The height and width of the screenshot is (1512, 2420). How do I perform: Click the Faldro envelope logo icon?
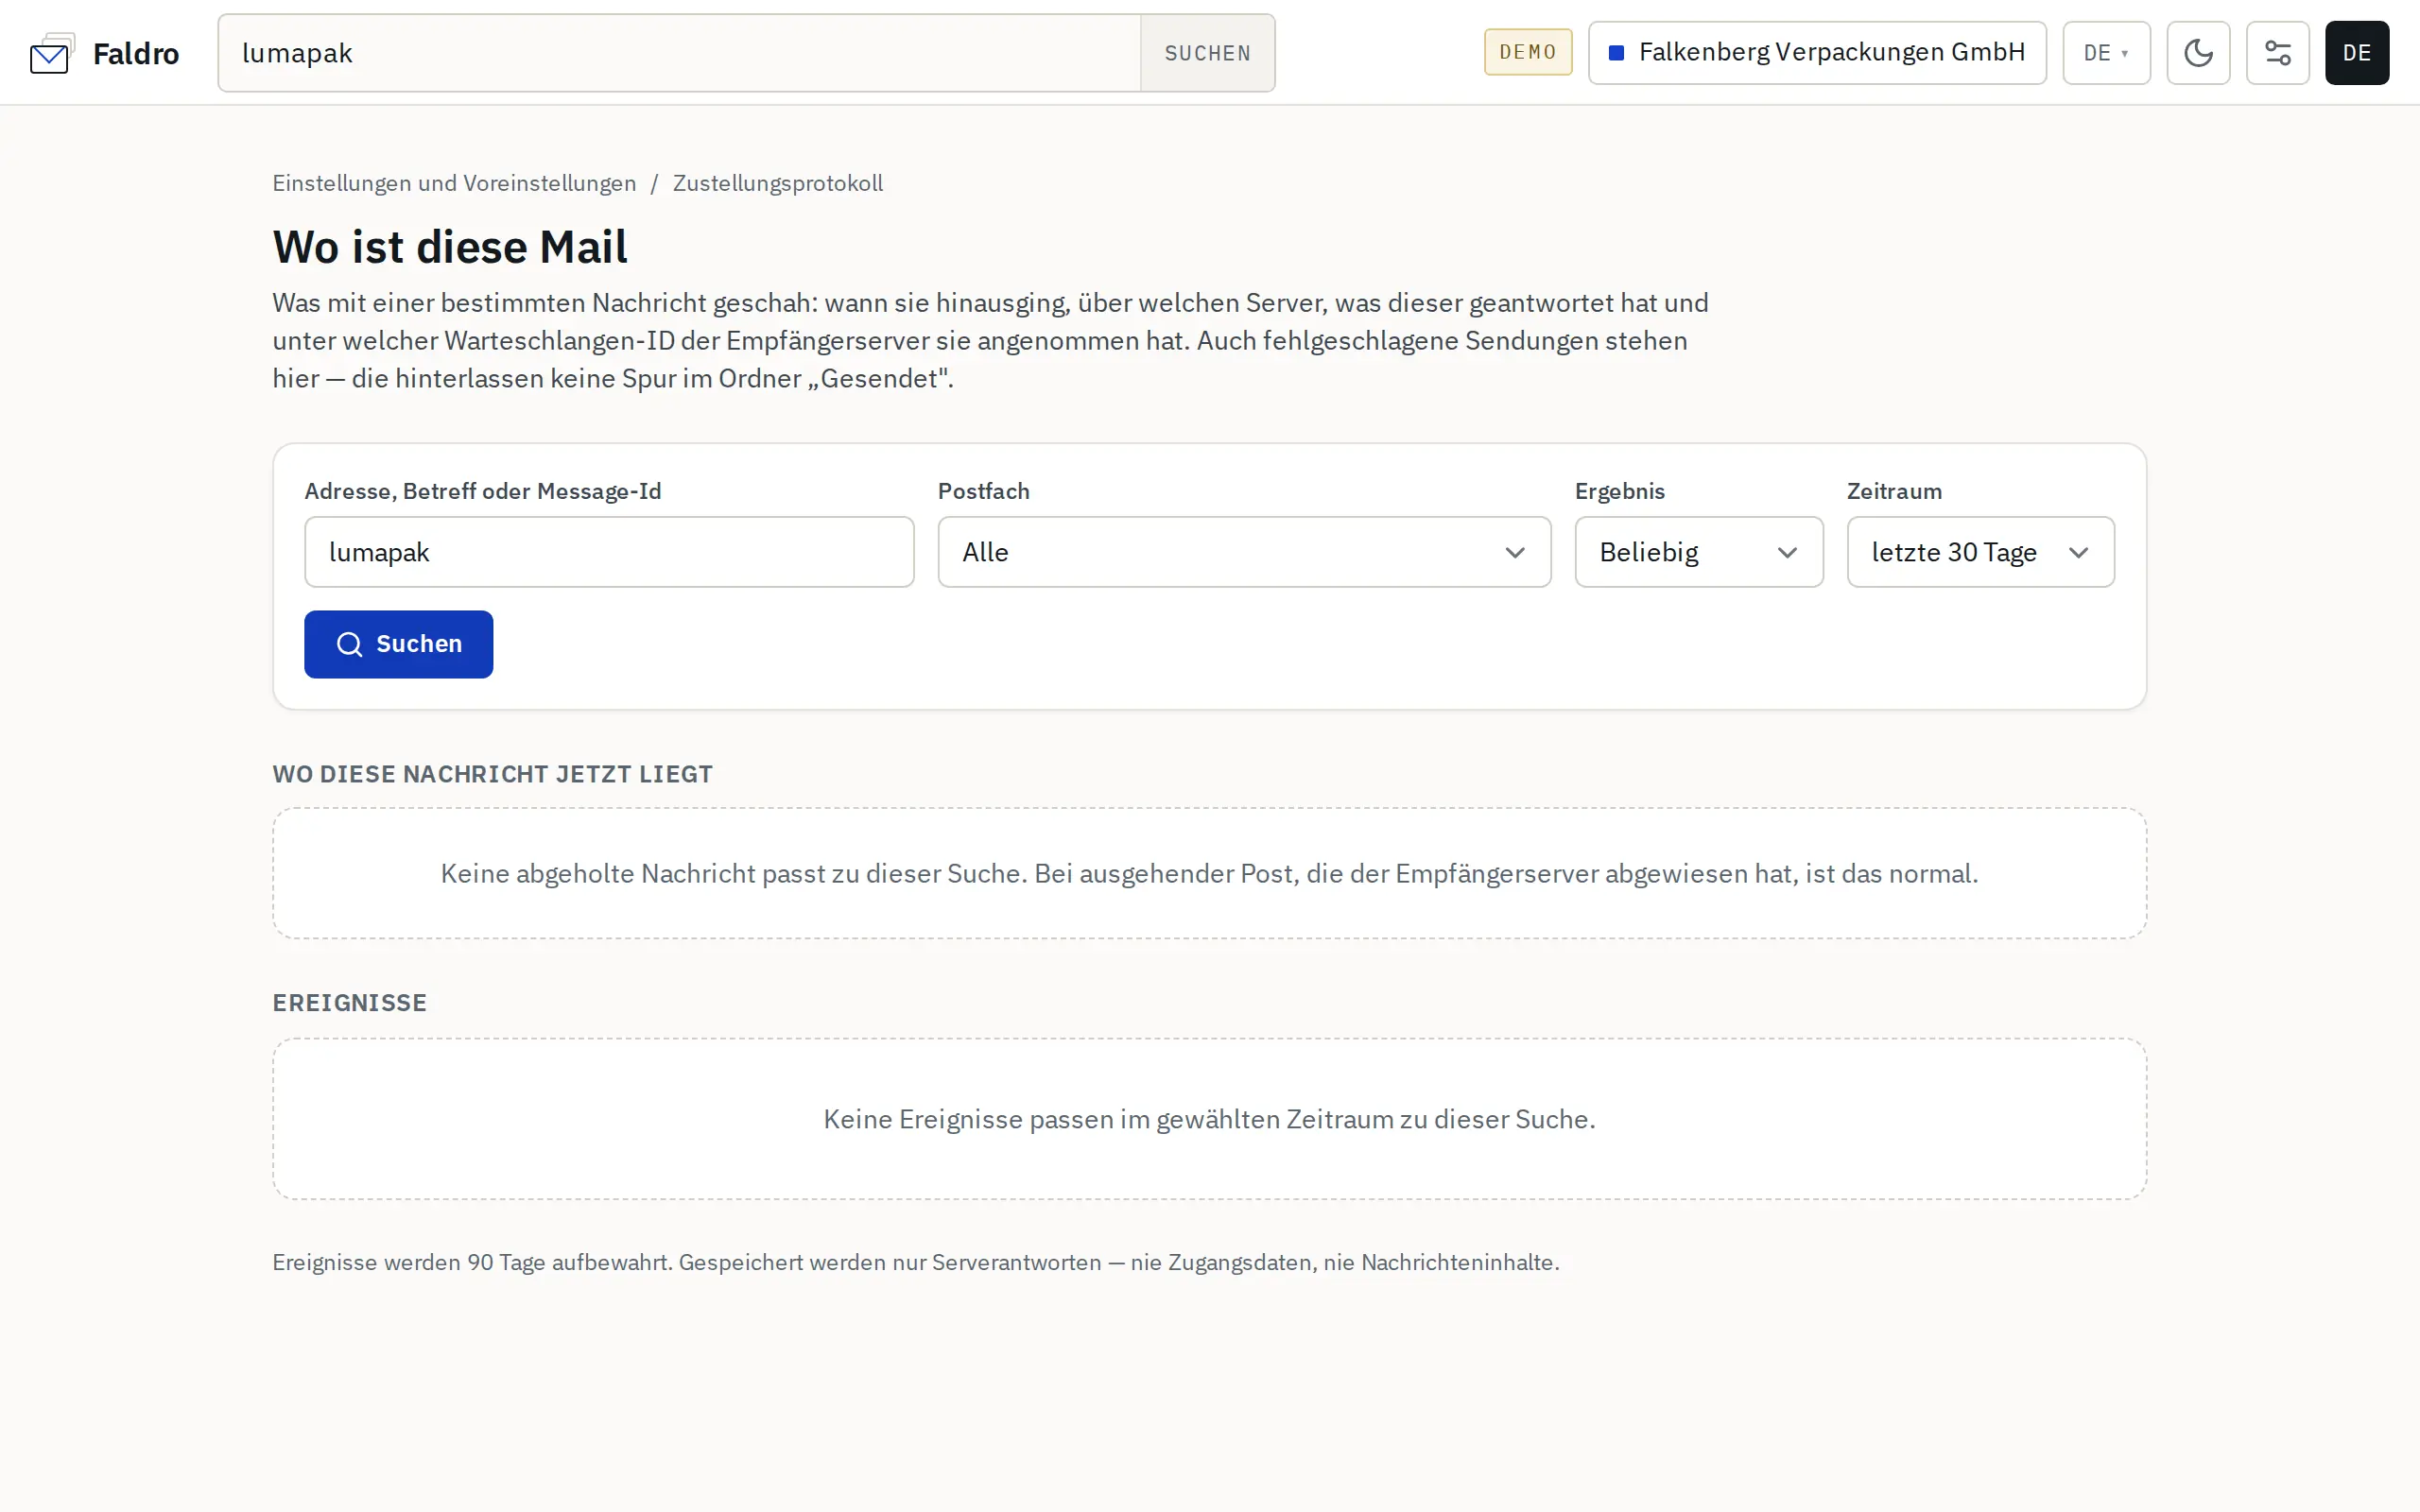pos(52,53)
